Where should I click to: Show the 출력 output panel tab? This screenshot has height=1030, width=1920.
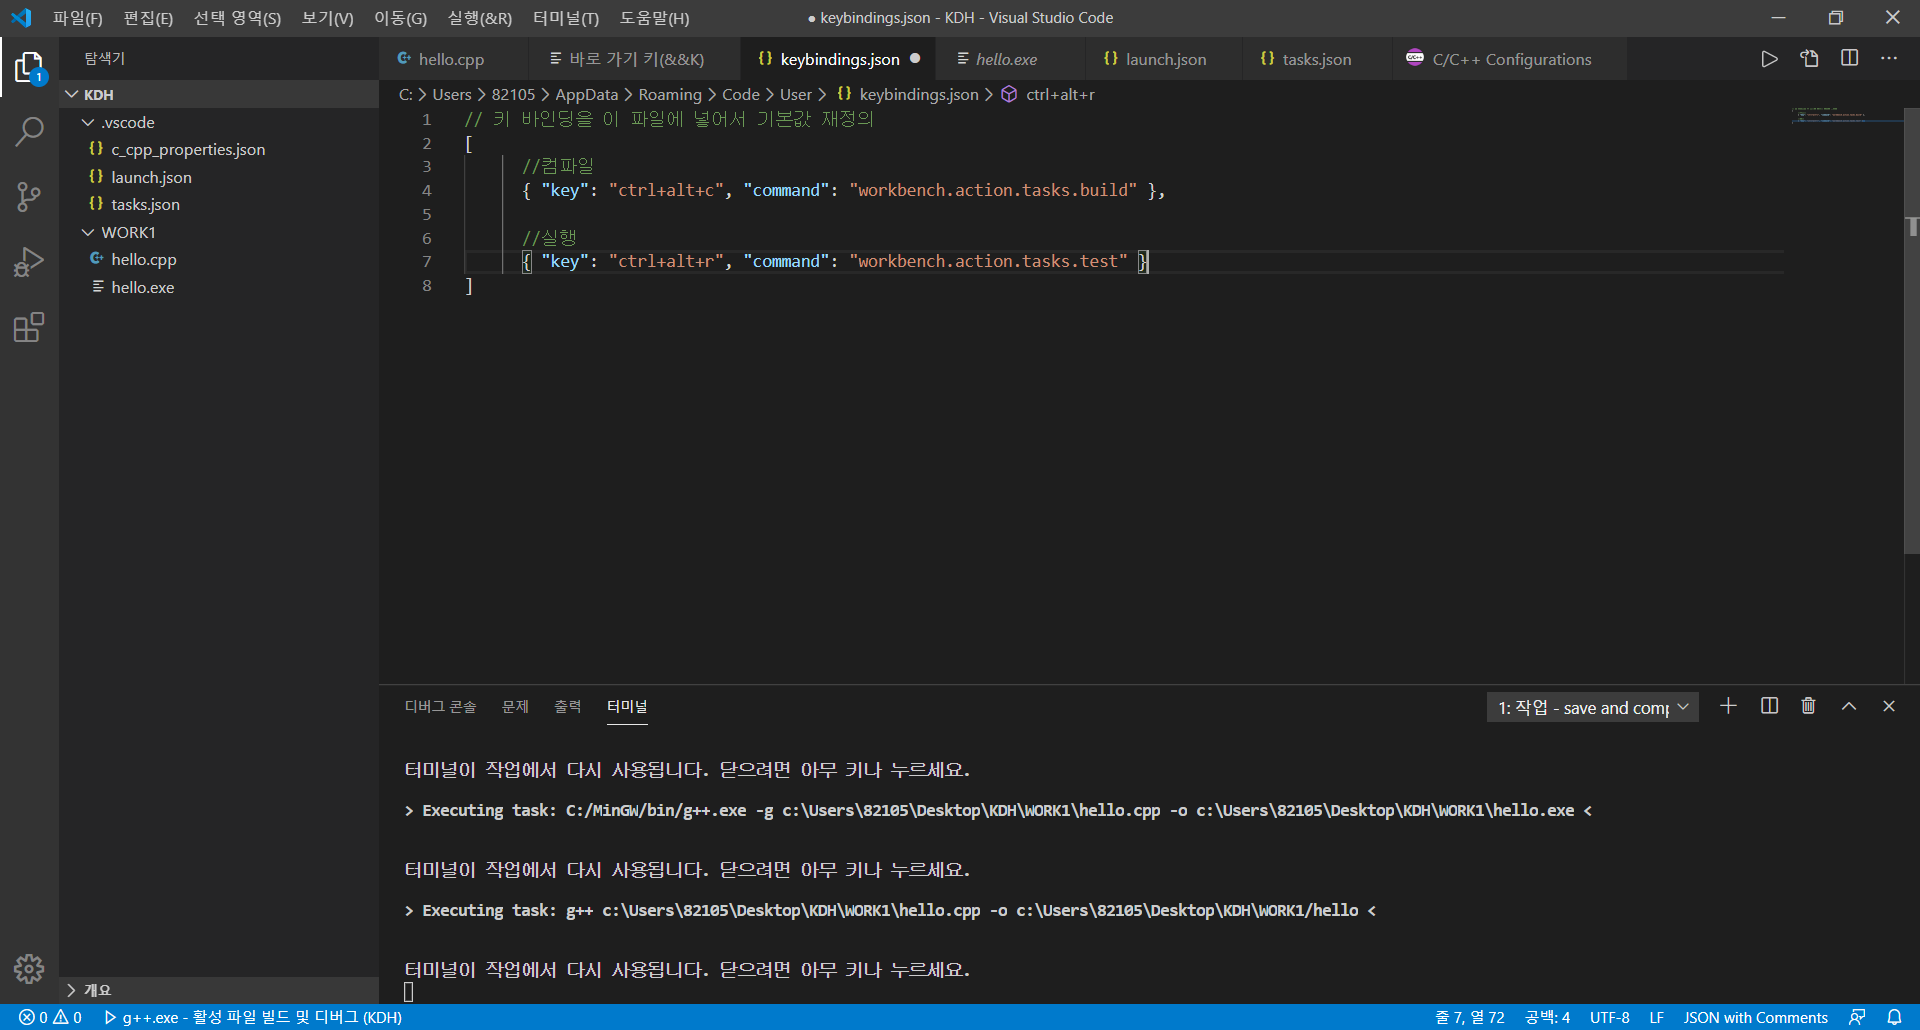567,706
